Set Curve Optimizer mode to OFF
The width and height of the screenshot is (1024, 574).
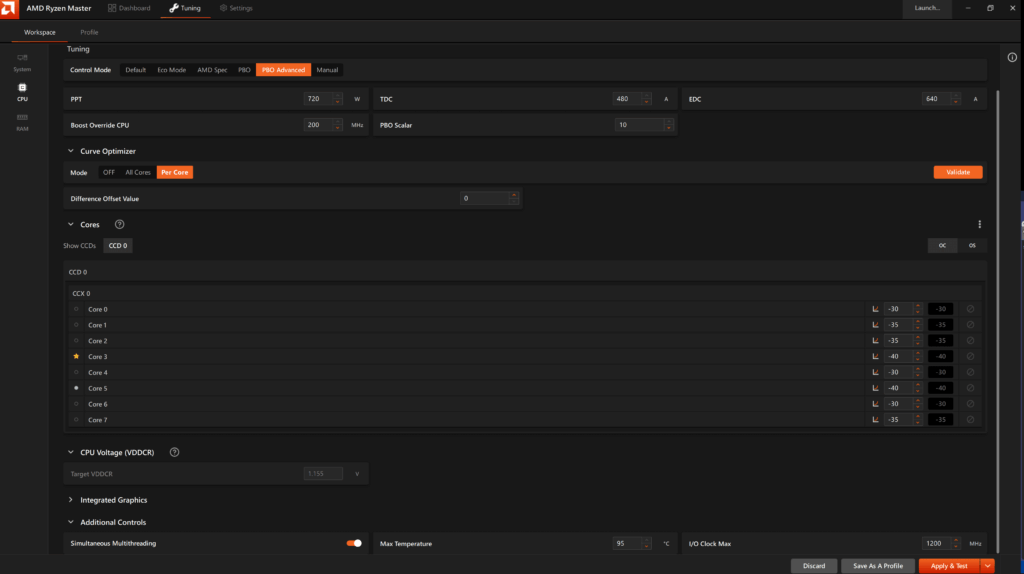coord(108,172)
